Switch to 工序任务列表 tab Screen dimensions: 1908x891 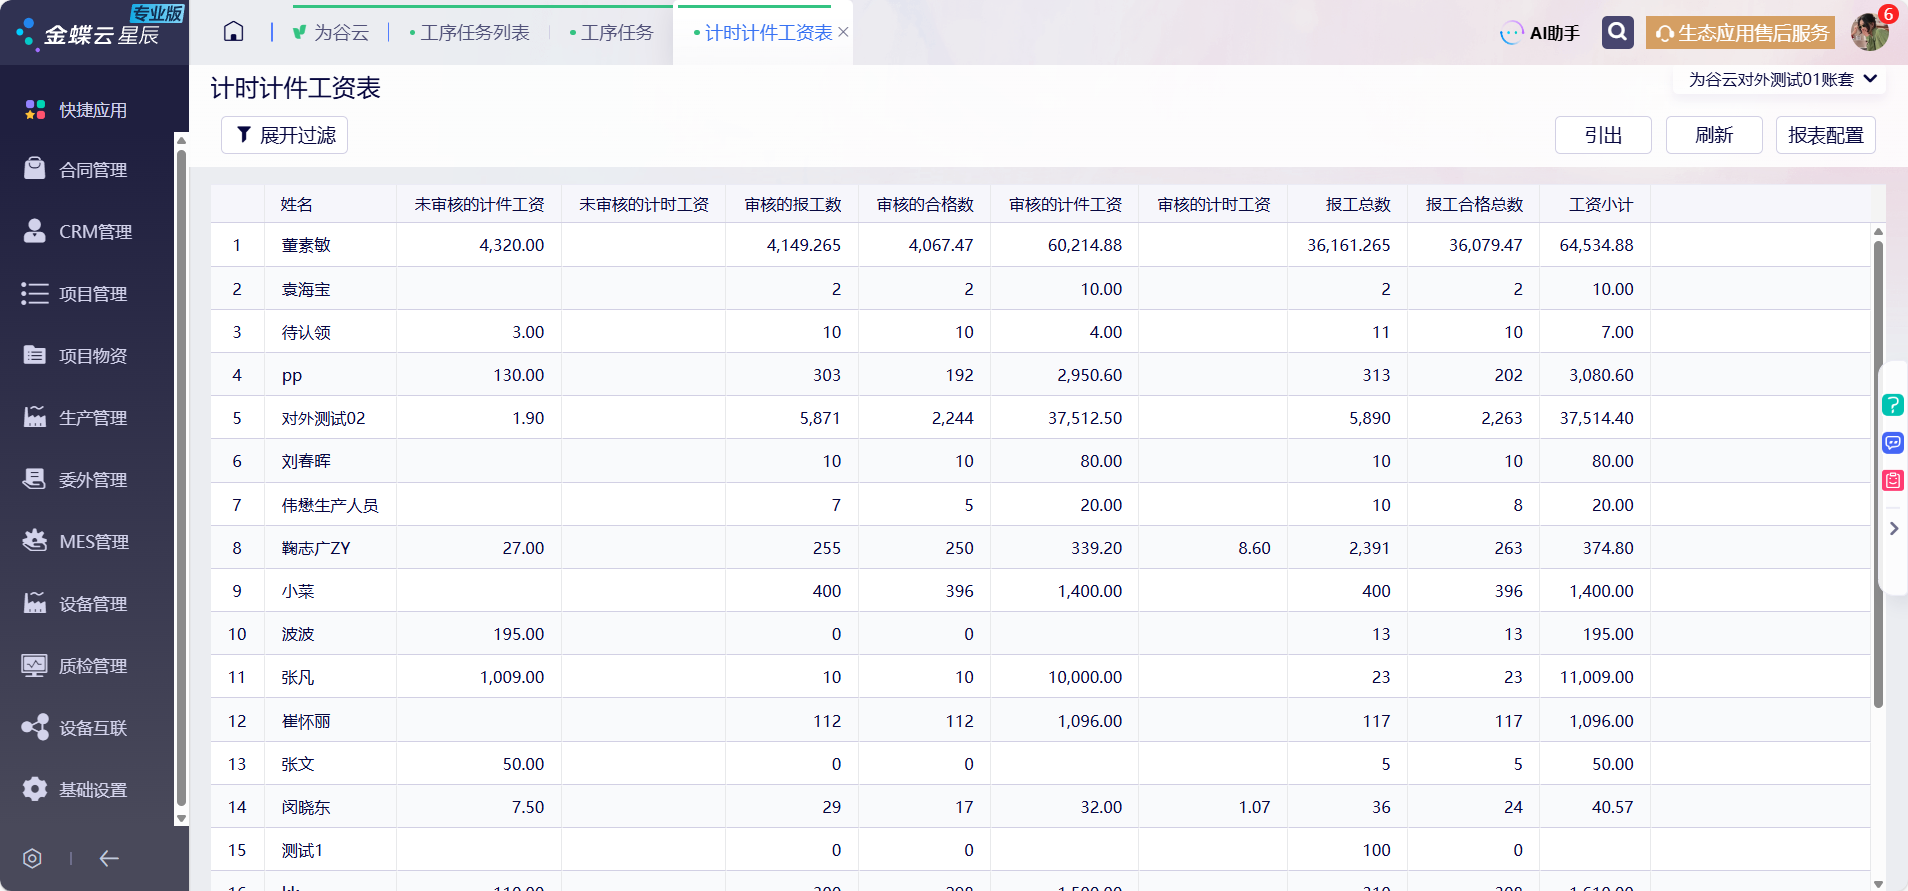(470, 32)
